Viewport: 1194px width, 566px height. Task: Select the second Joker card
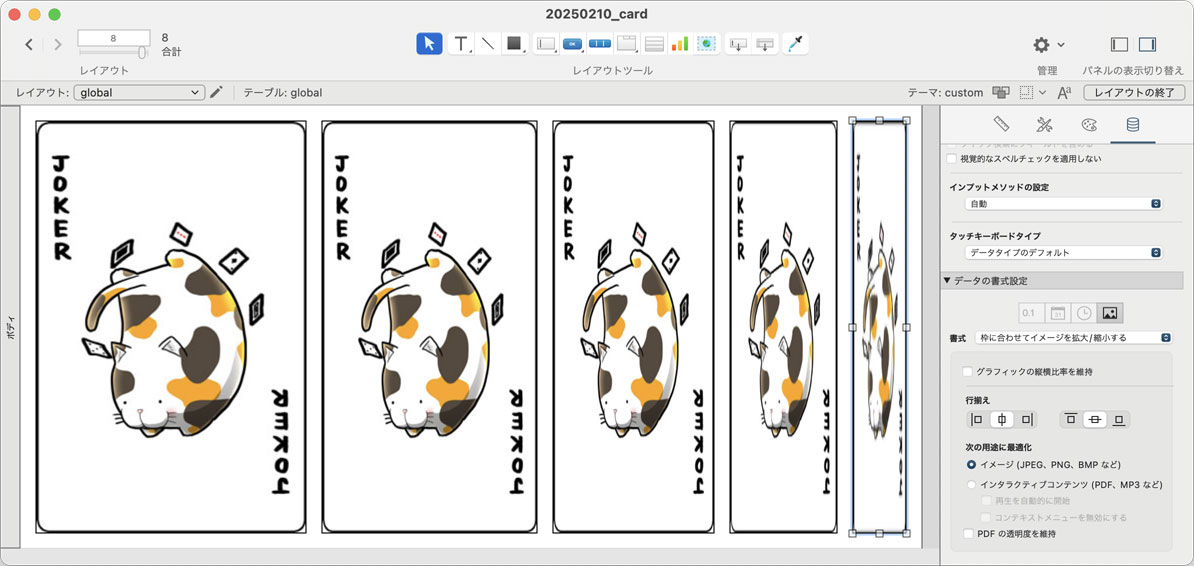coord(429,327)
